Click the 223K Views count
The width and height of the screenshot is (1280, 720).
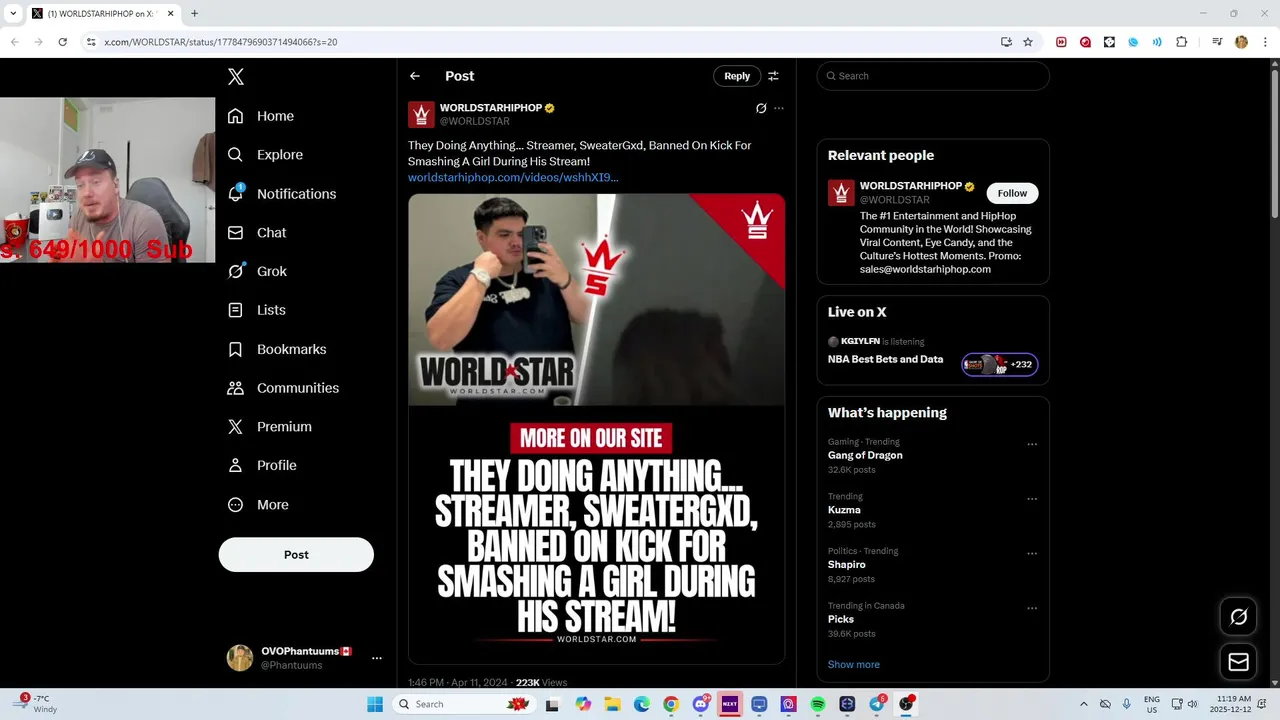(x=541, y=682)
